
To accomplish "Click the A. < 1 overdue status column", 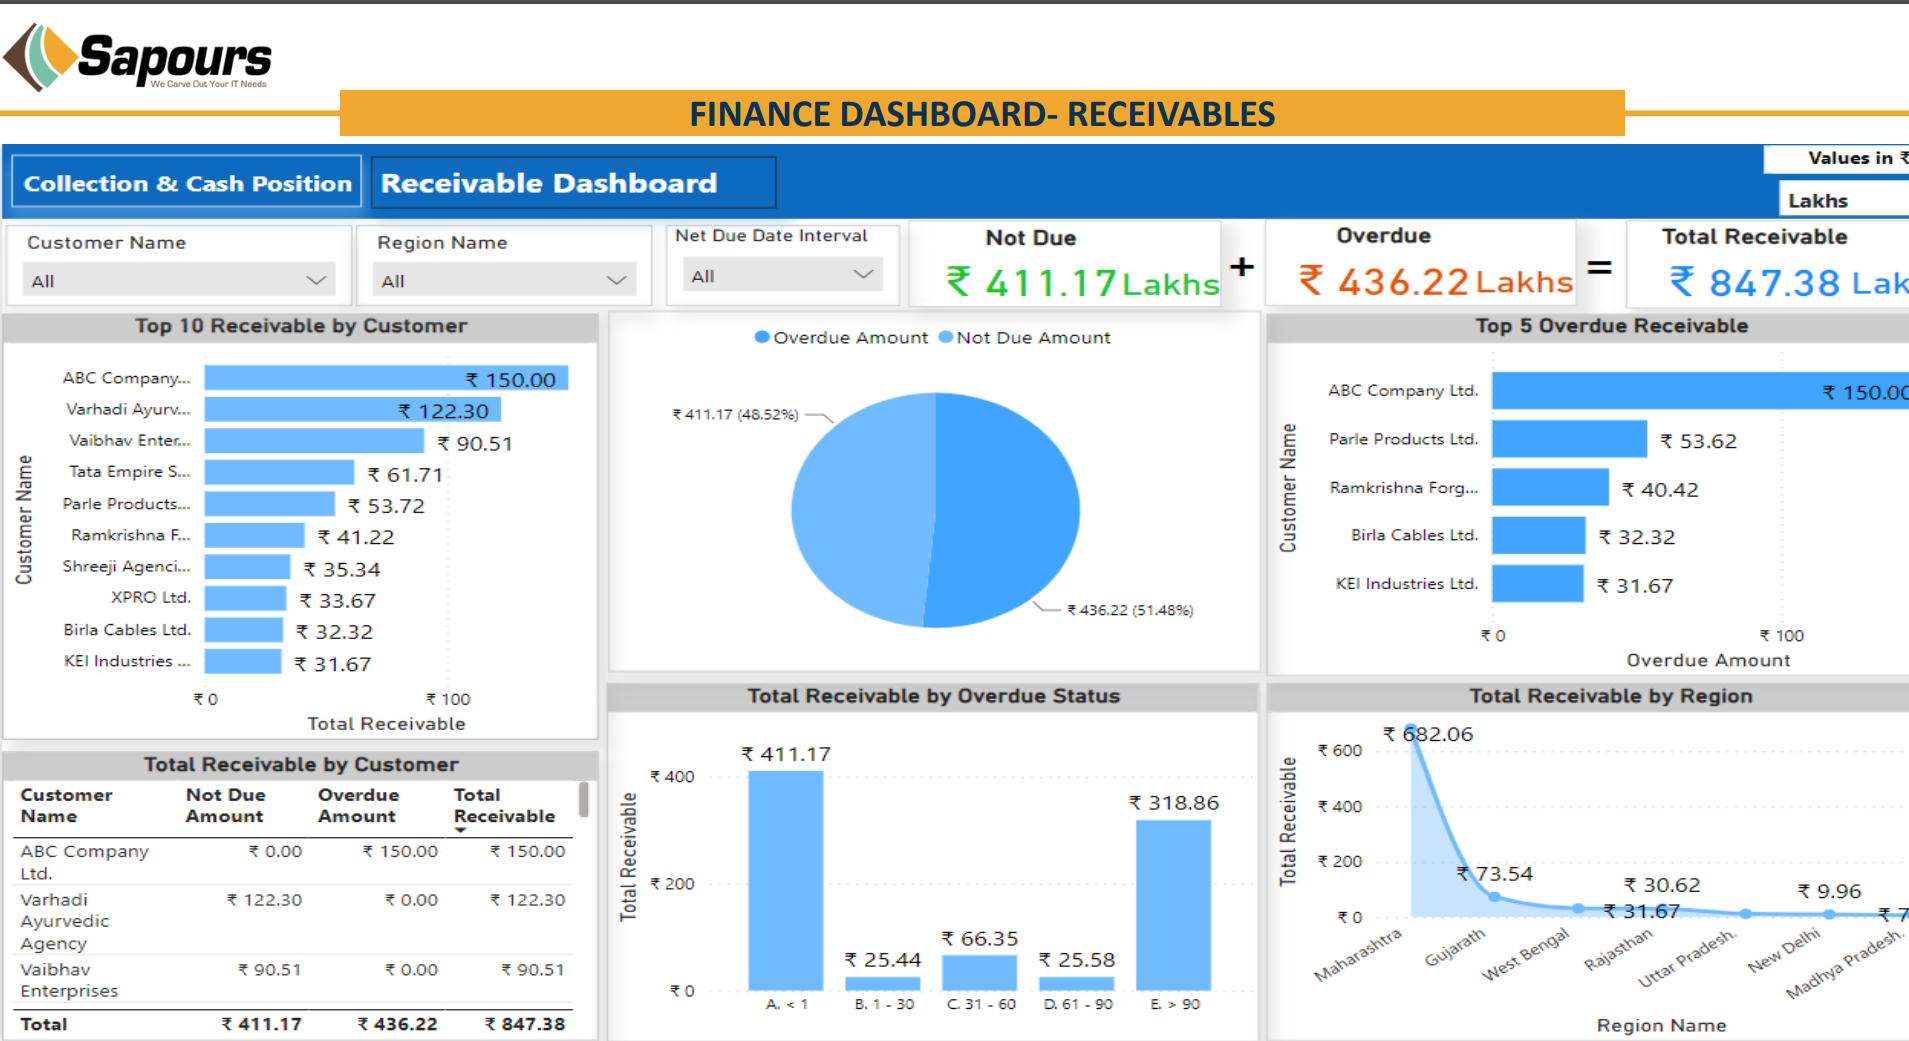I will [786, 880].
